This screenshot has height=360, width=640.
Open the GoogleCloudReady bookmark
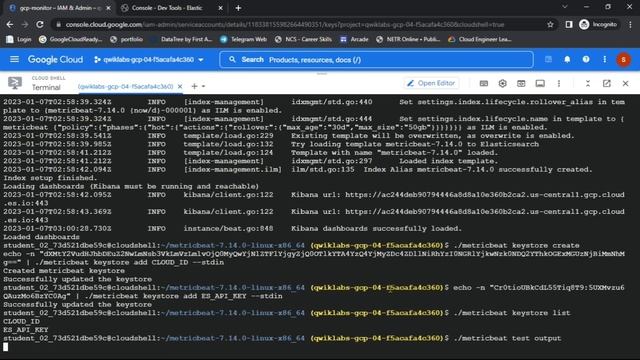(71, 39)
